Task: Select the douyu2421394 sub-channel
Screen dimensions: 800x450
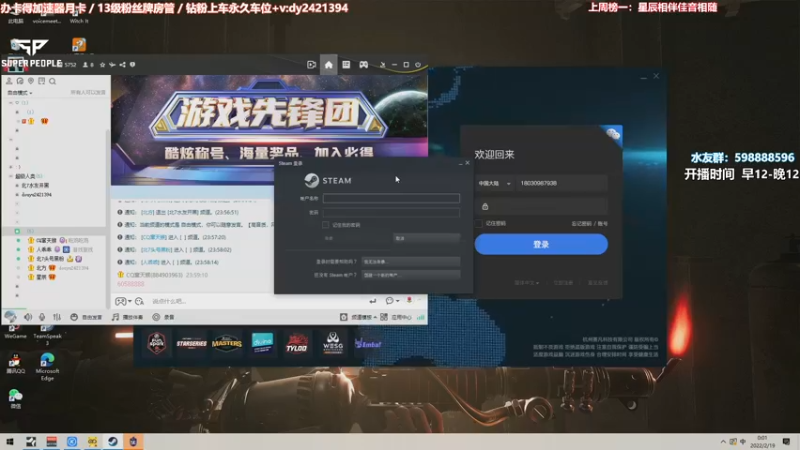Action: tap(36, 194)
